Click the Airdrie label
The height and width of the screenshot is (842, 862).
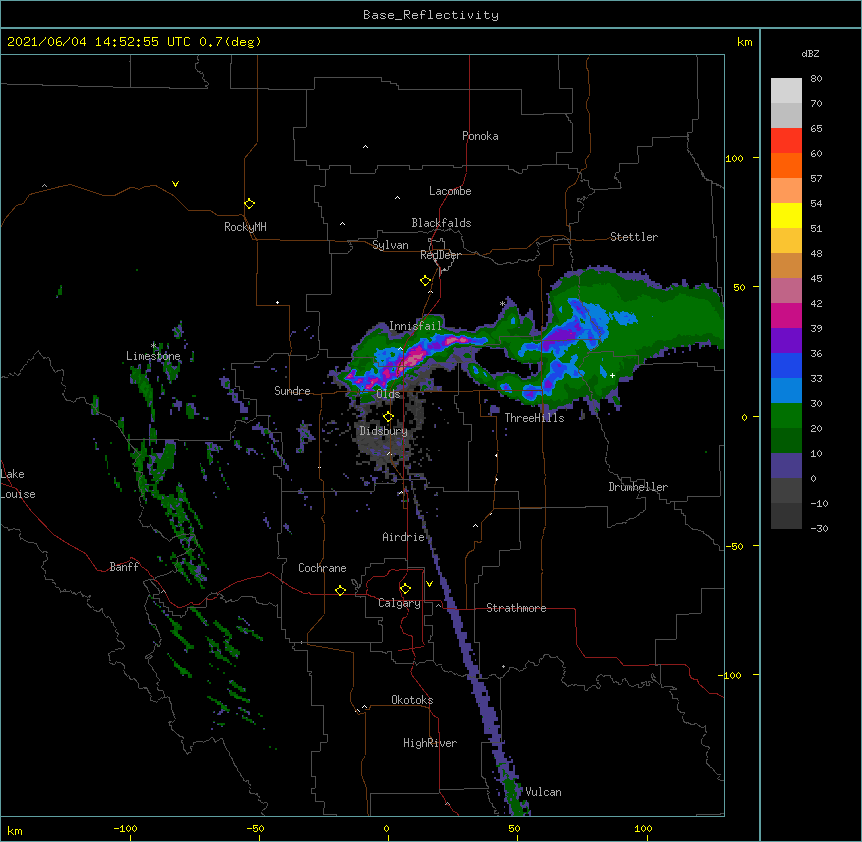[404, 537]
